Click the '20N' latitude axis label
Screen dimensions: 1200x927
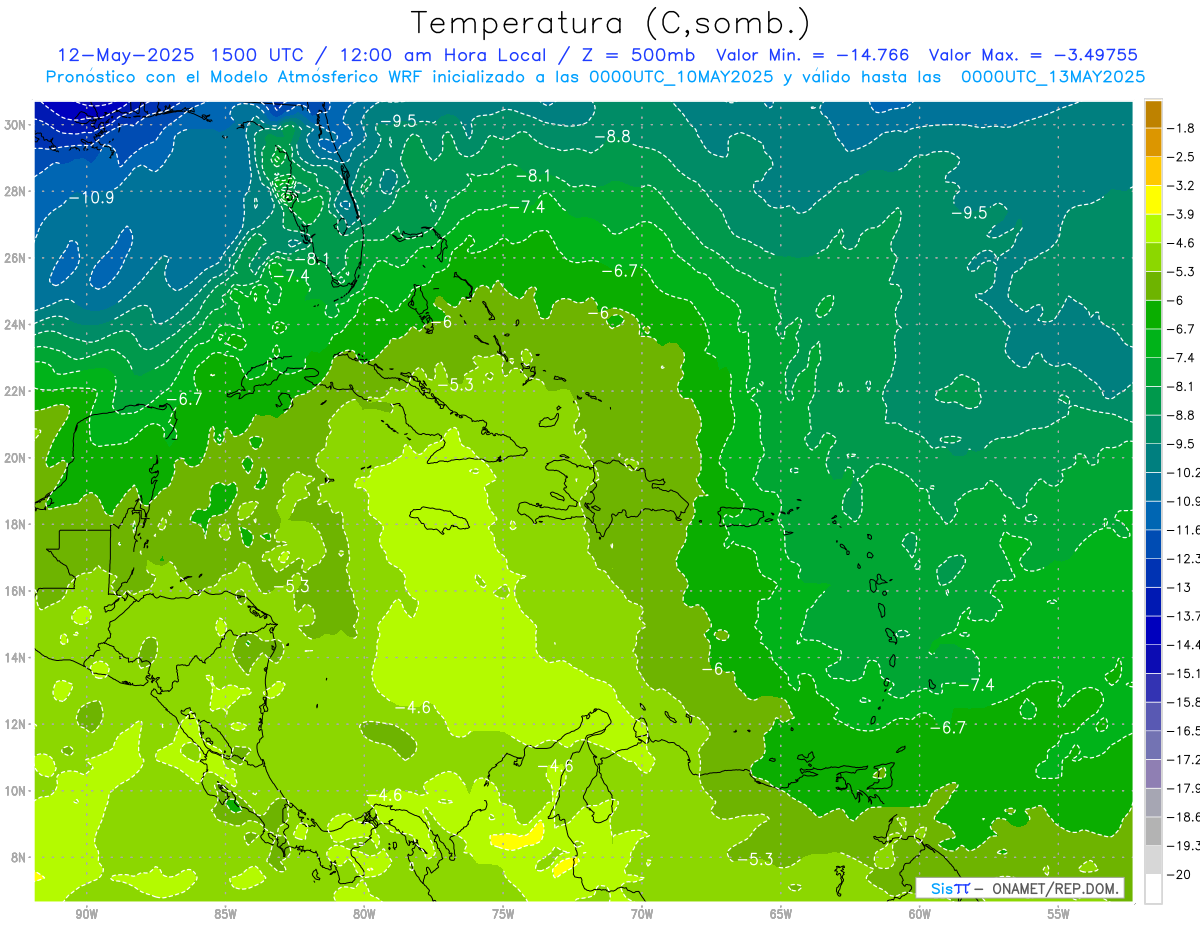coord(15,458)
